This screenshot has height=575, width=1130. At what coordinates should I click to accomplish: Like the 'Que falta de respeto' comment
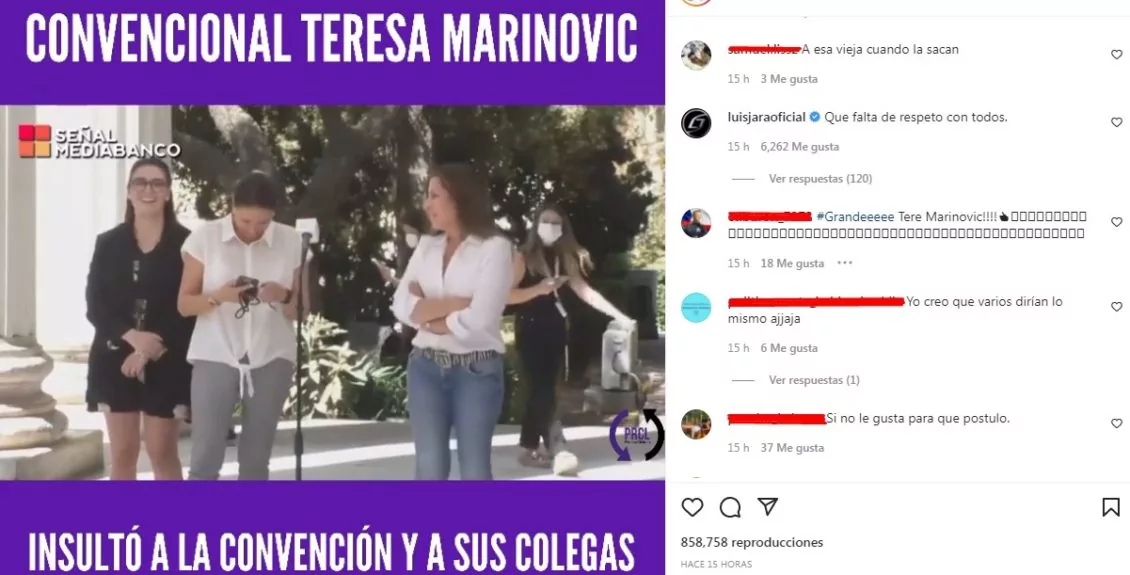click(x=1116, y=122)
